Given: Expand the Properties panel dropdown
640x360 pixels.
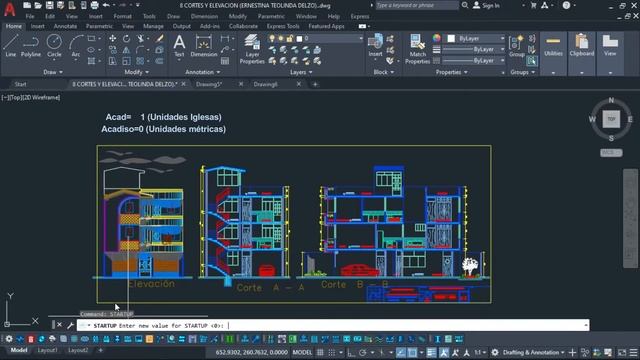Looking at the screenshot, I should click(451, 72).
